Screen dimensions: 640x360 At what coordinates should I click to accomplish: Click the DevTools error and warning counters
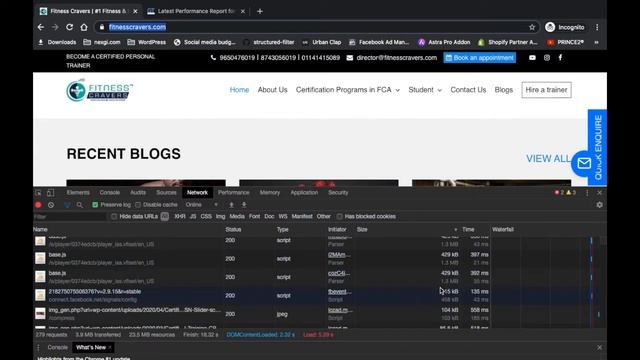pyautogui.click(x=565, y=193)
